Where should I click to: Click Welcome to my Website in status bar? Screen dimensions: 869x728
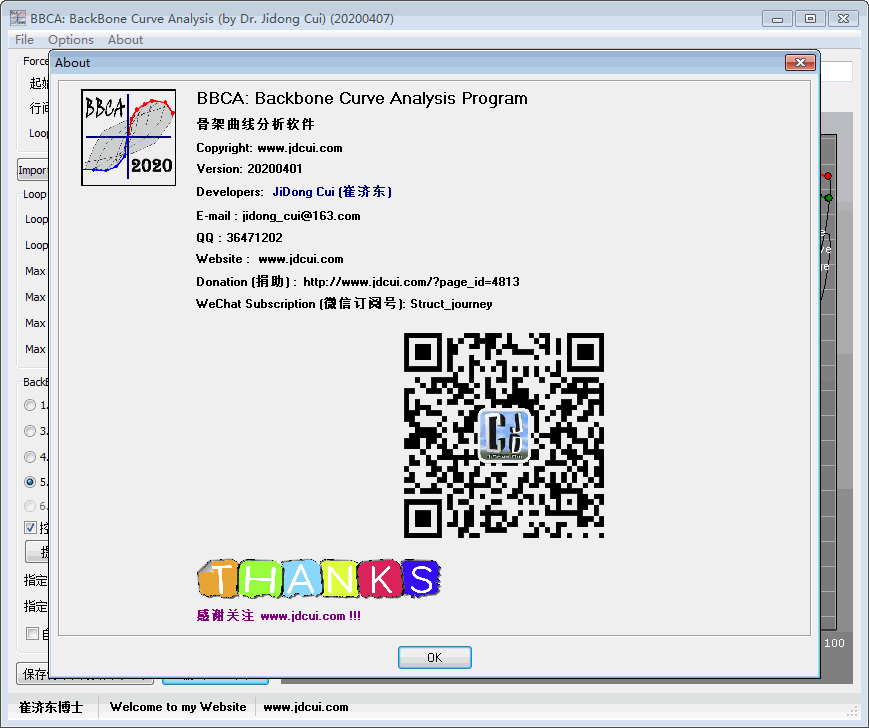[x=178, y=707]
